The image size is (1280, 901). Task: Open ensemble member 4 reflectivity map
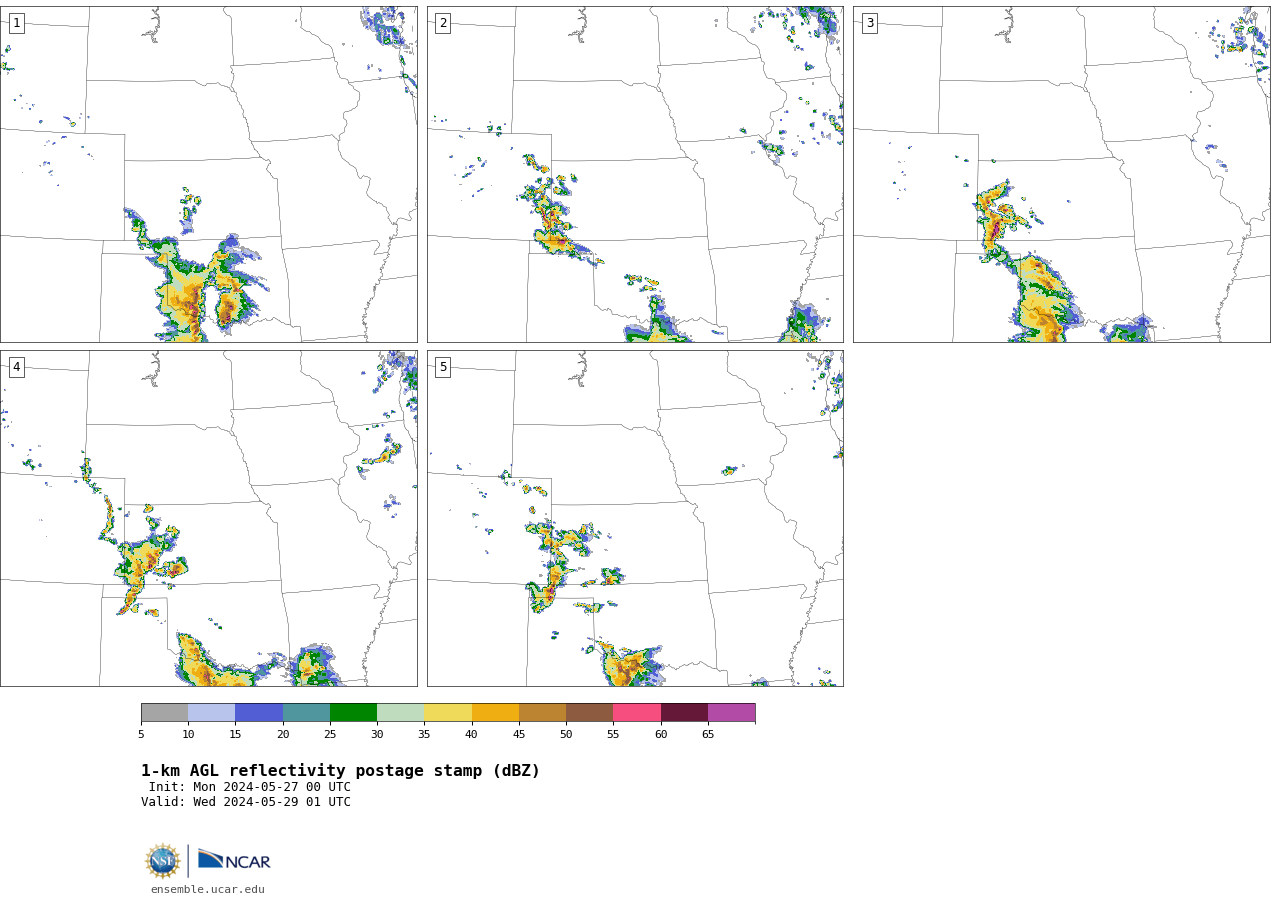point(208,518)
